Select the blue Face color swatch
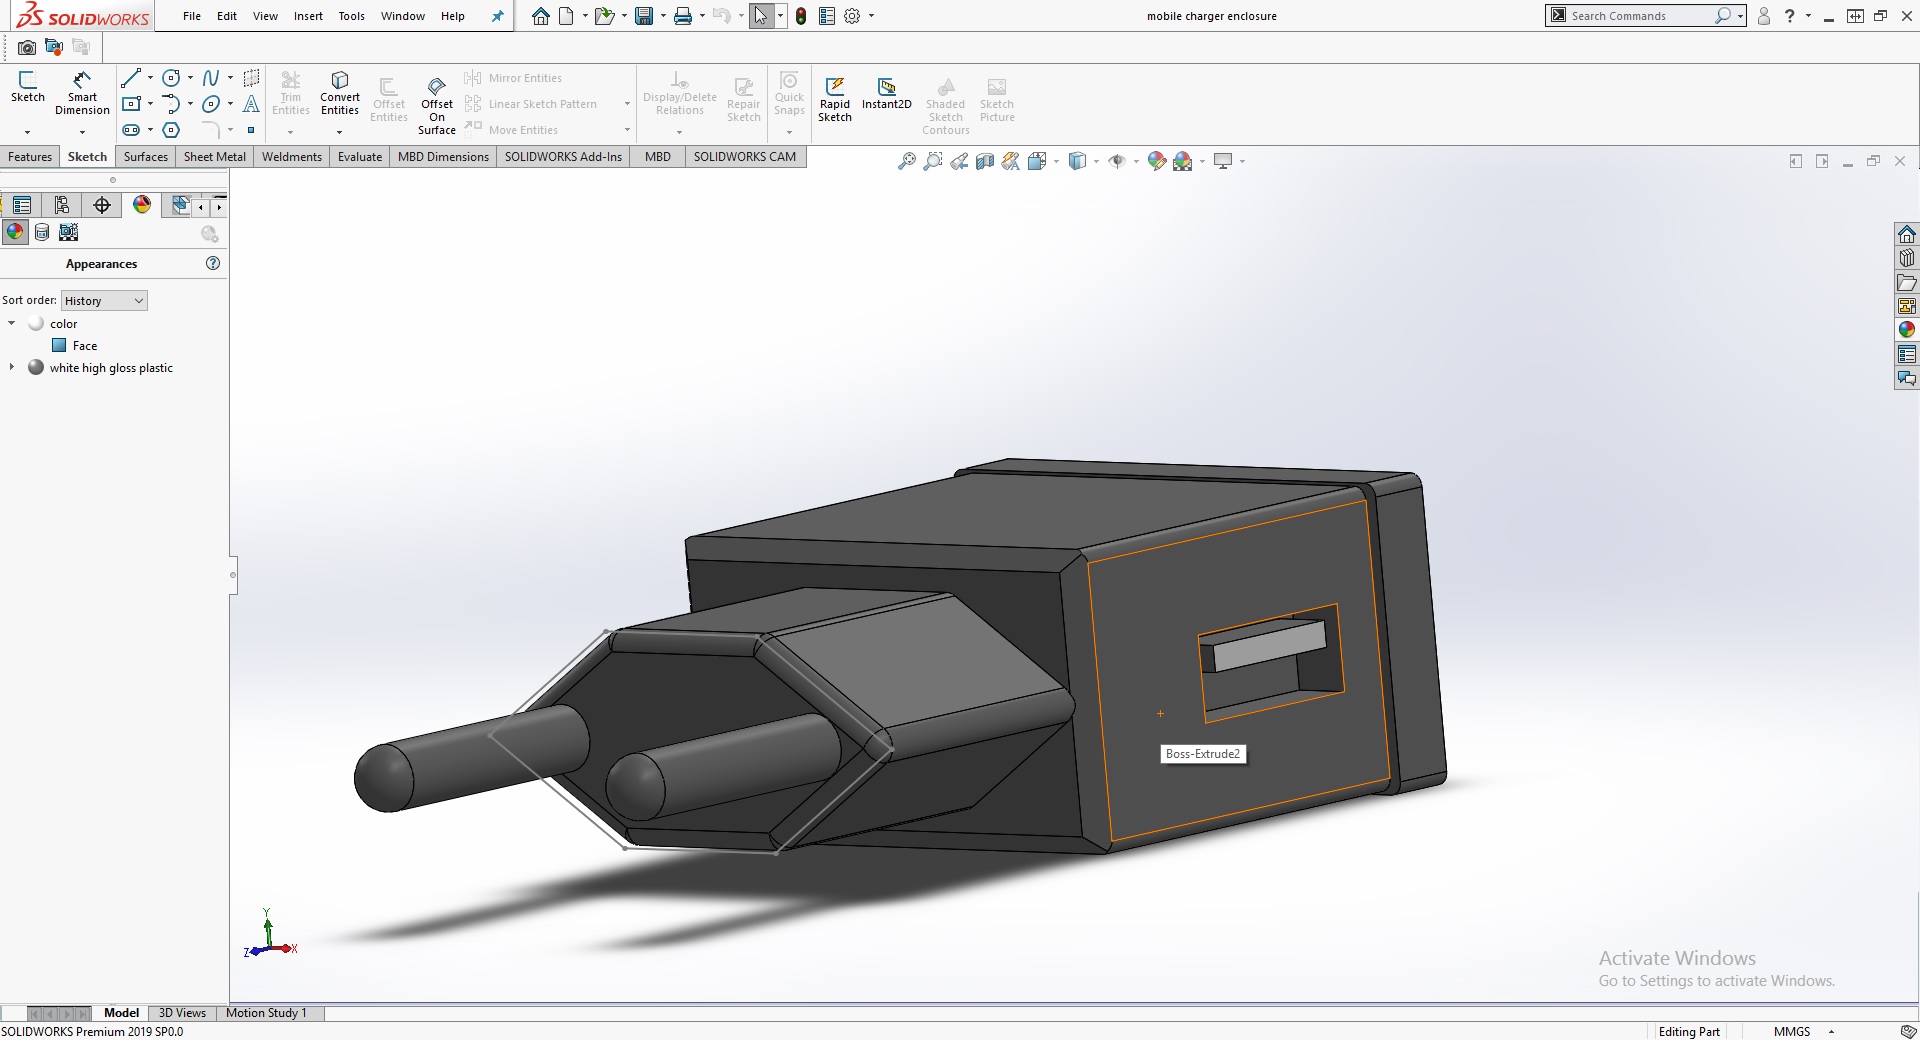 (x=59, y=346)
